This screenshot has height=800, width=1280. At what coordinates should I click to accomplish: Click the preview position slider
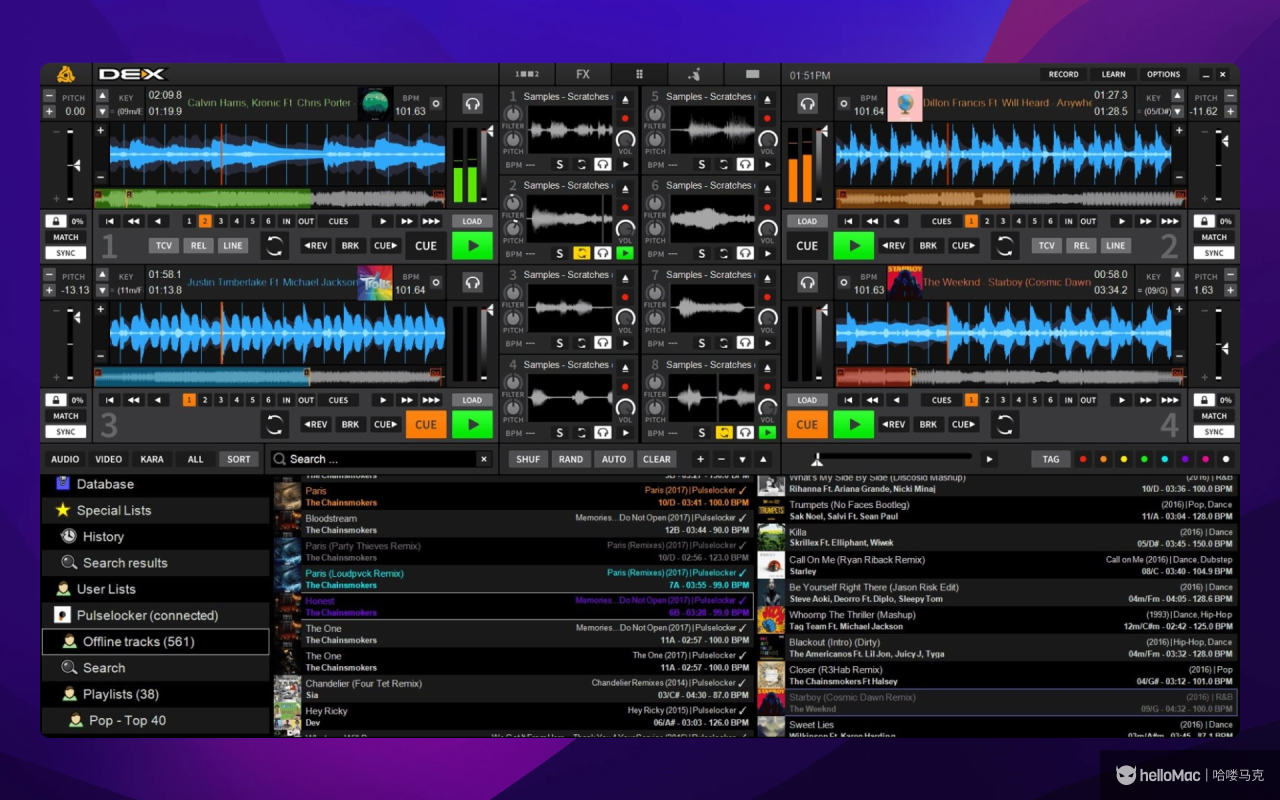[x=893, y=459]
